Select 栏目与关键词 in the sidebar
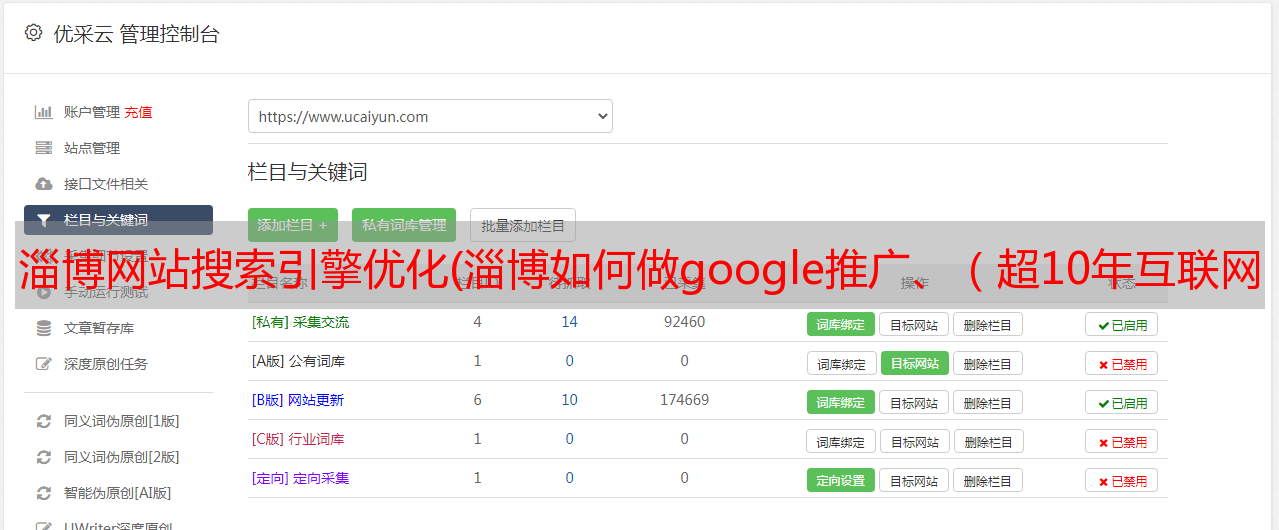The width and height of the screenshot is (1279, 530). [118, 220]
